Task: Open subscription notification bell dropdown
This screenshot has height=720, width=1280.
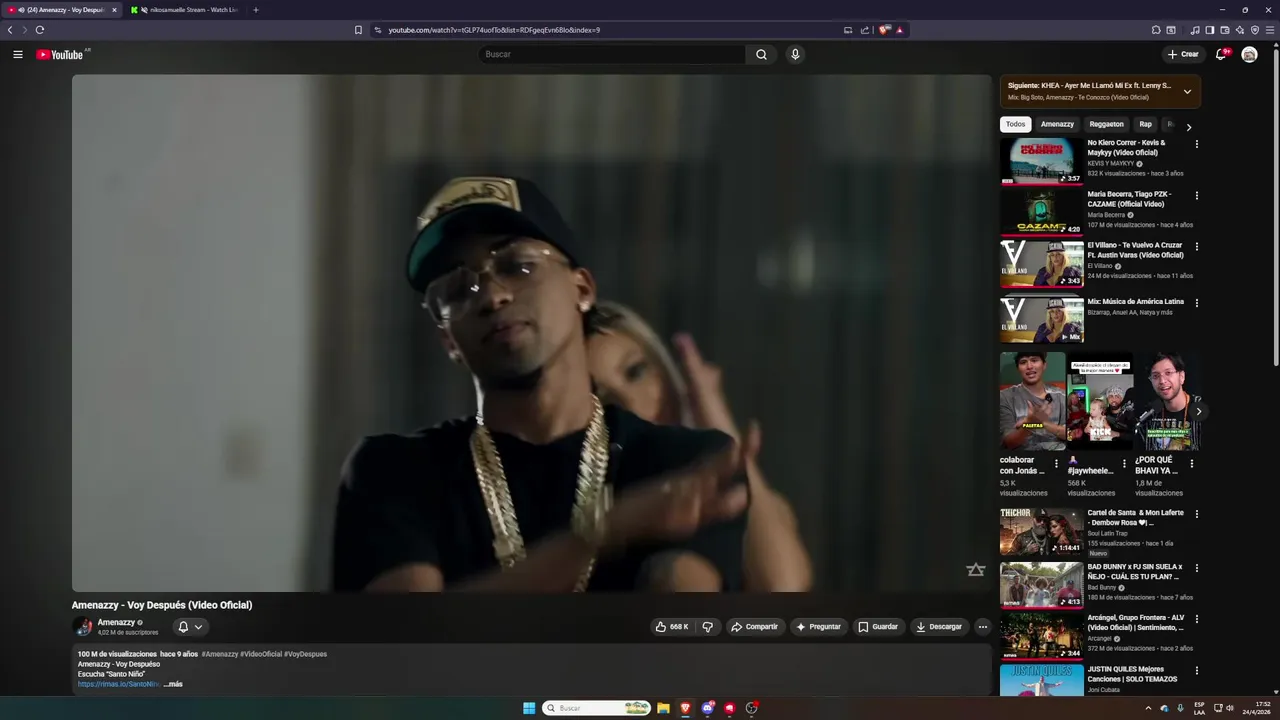Action: click(x=190, y=627)
